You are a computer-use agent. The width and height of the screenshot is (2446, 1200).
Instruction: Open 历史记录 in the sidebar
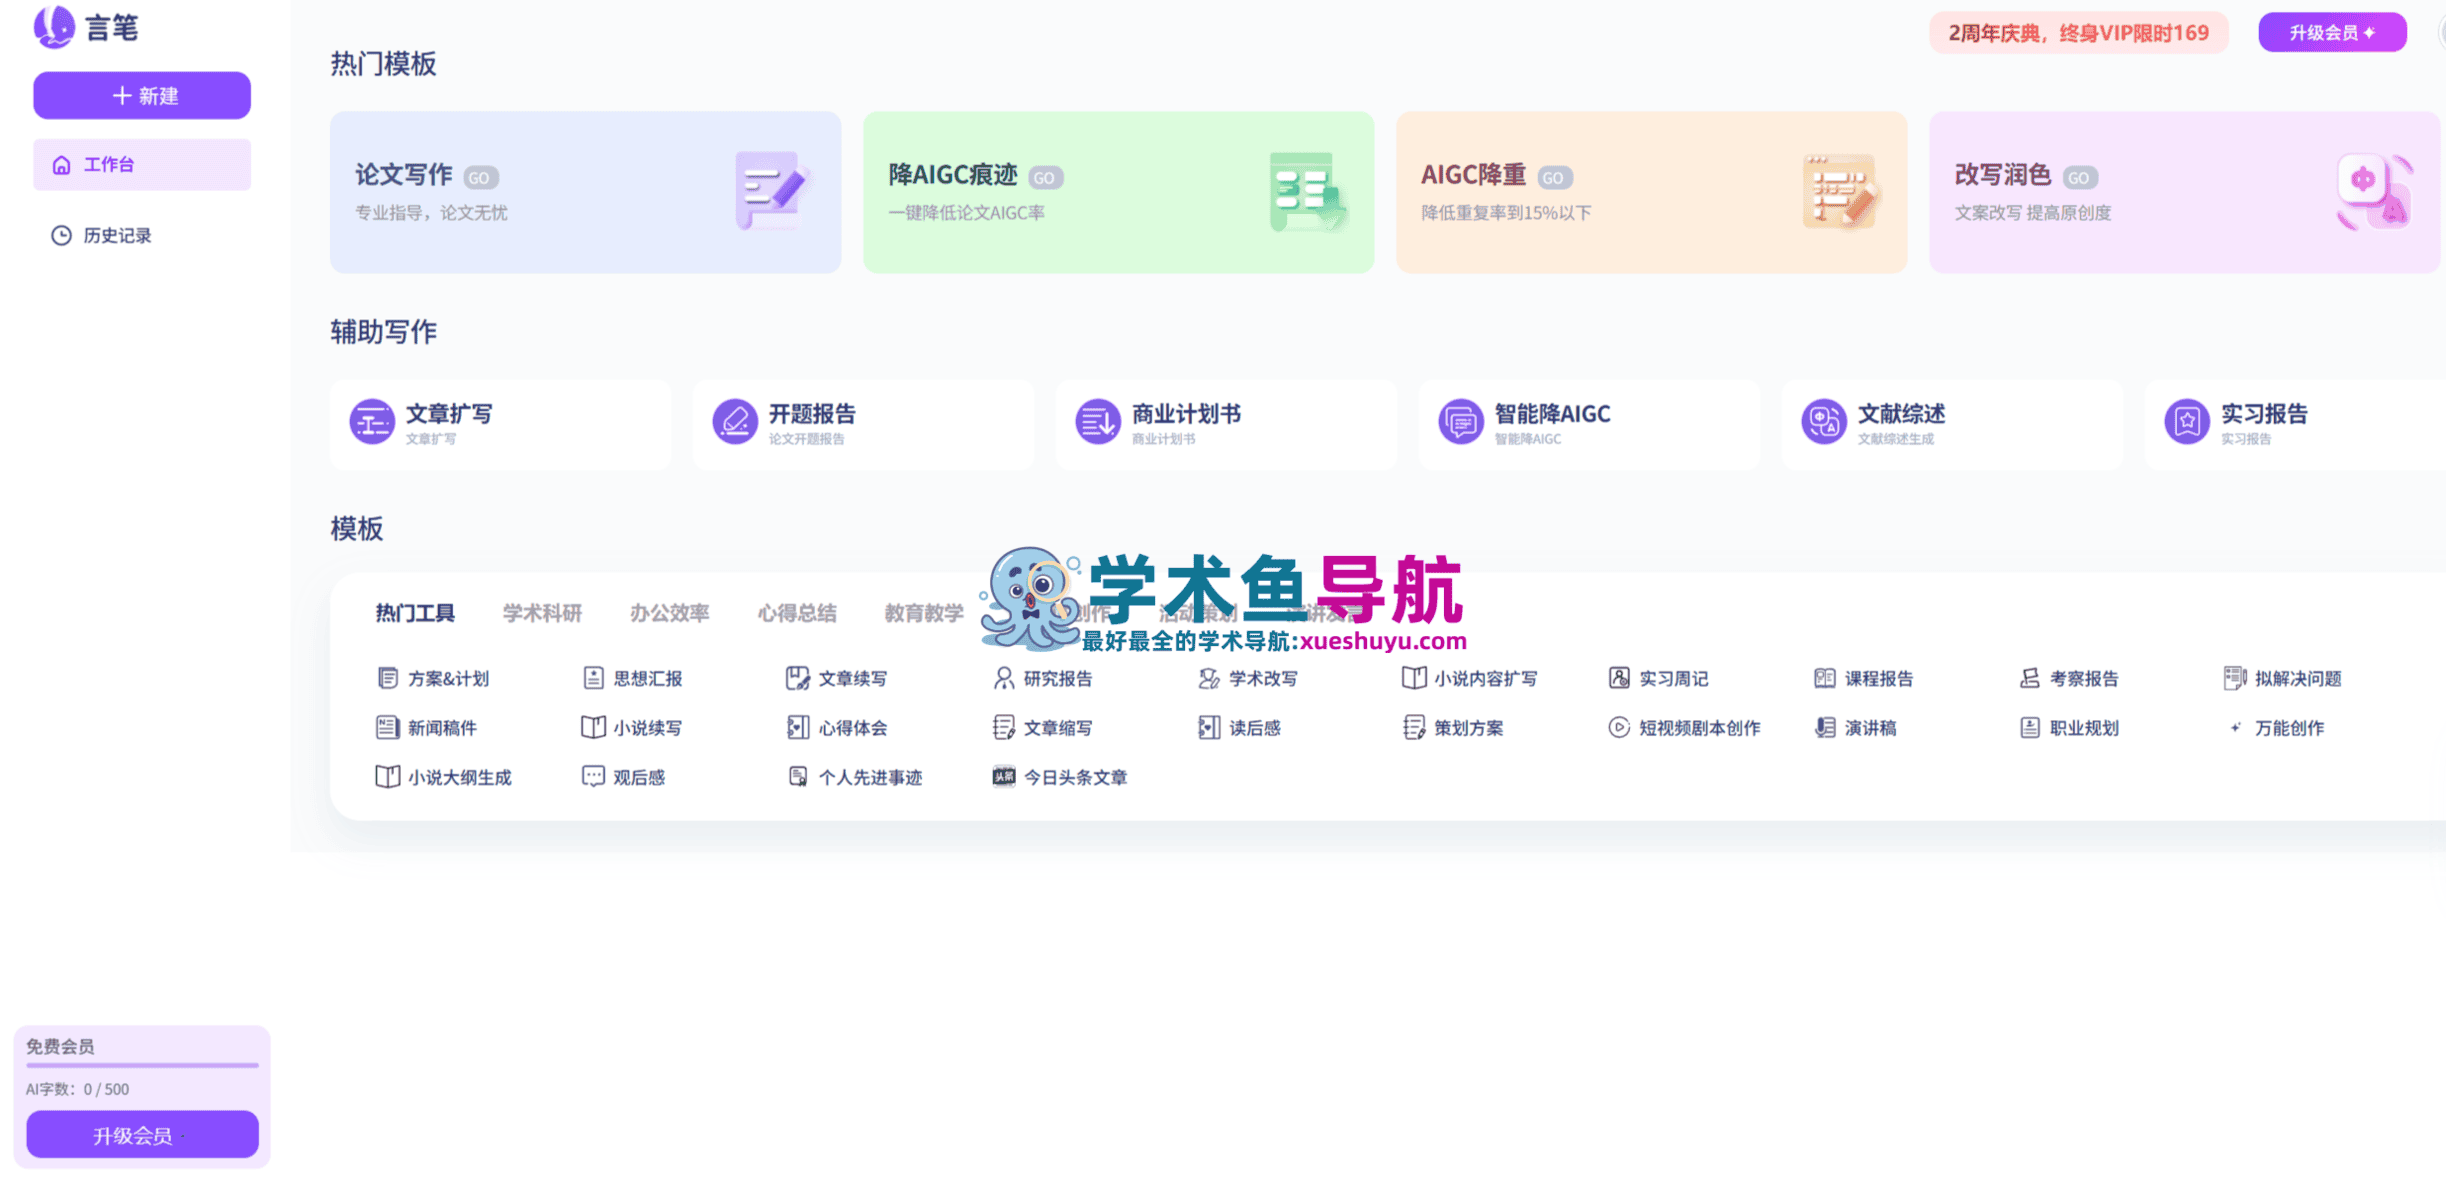(142, 235)
